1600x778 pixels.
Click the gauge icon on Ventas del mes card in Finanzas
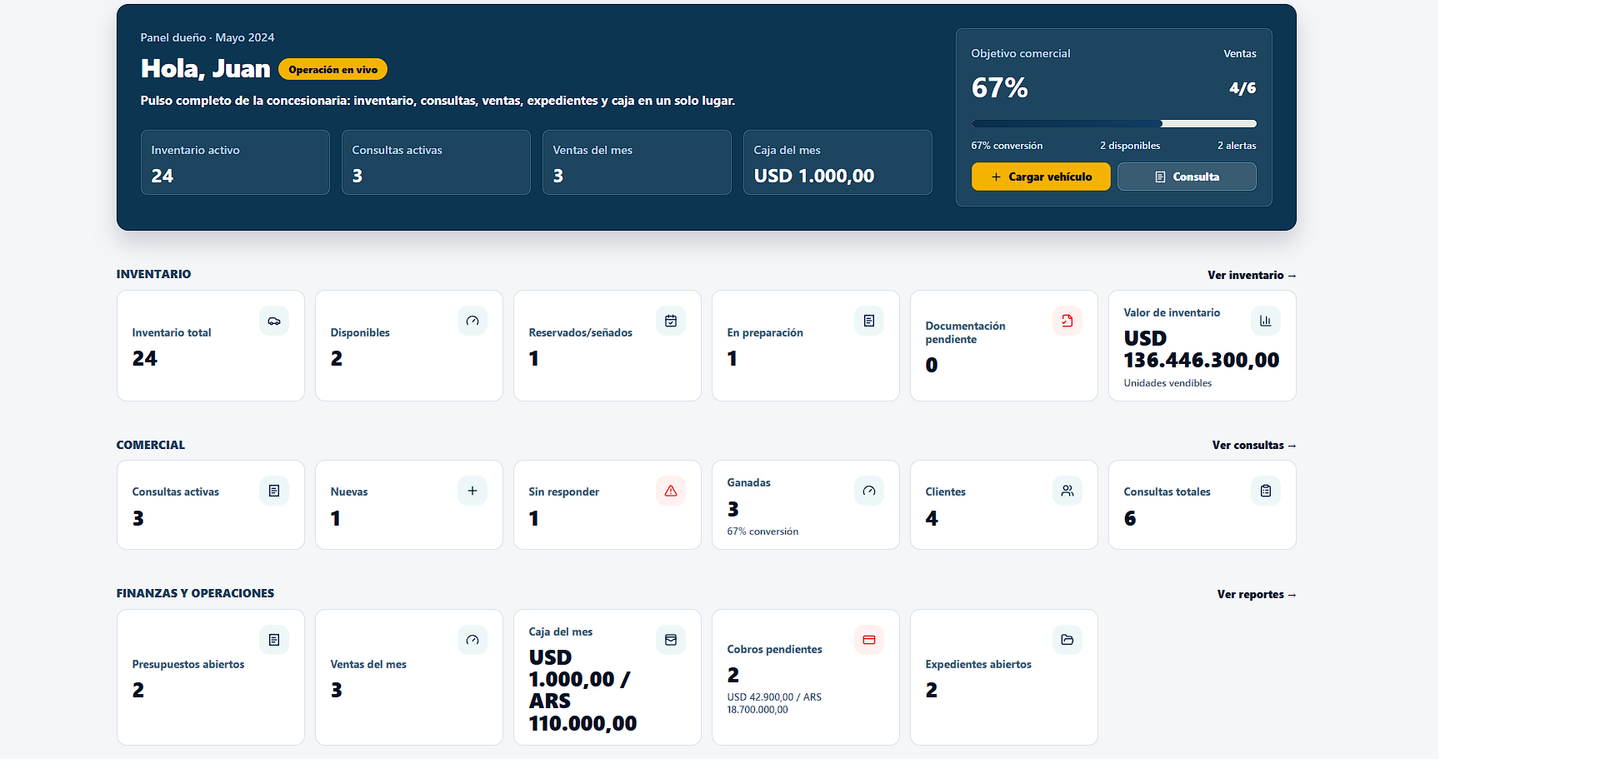(472, 640)
